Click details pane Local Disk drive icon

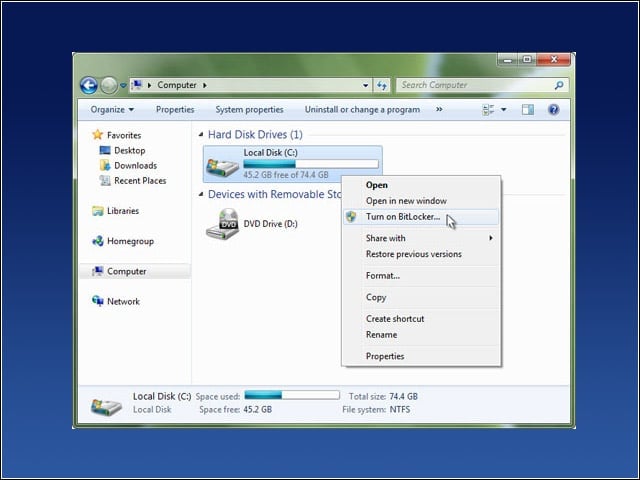[x=106, y=405]
